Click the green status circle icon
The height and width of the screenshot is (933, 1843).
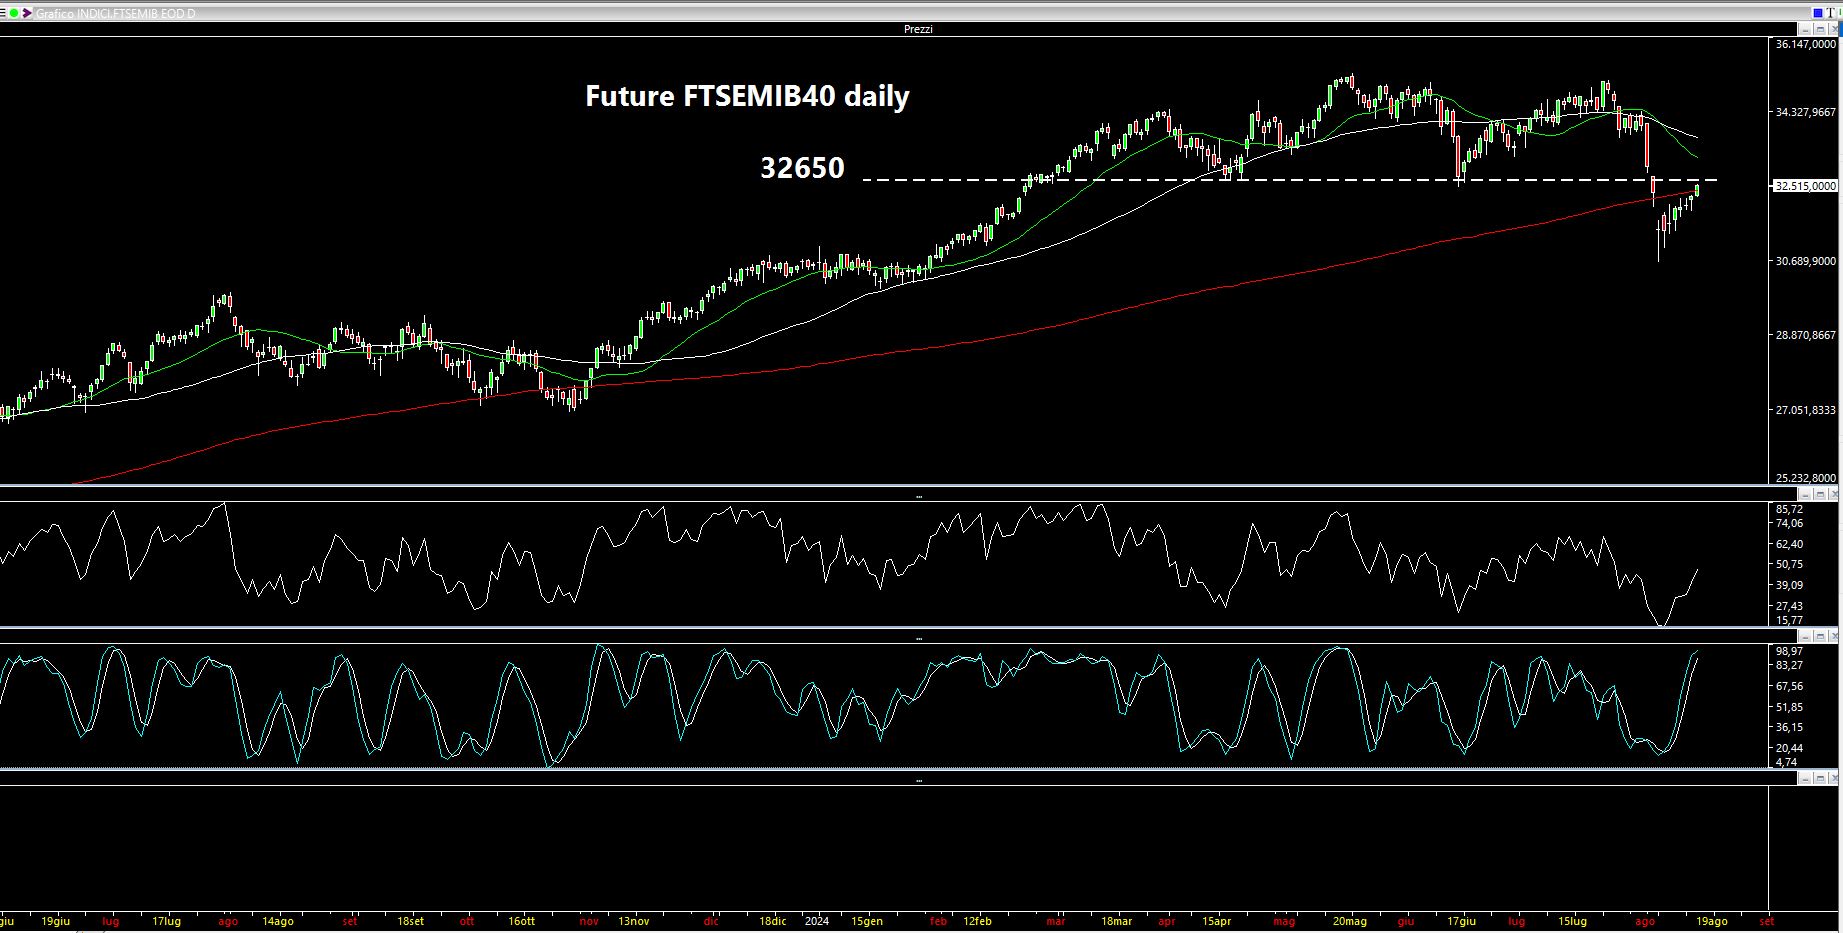pos(14,13)
